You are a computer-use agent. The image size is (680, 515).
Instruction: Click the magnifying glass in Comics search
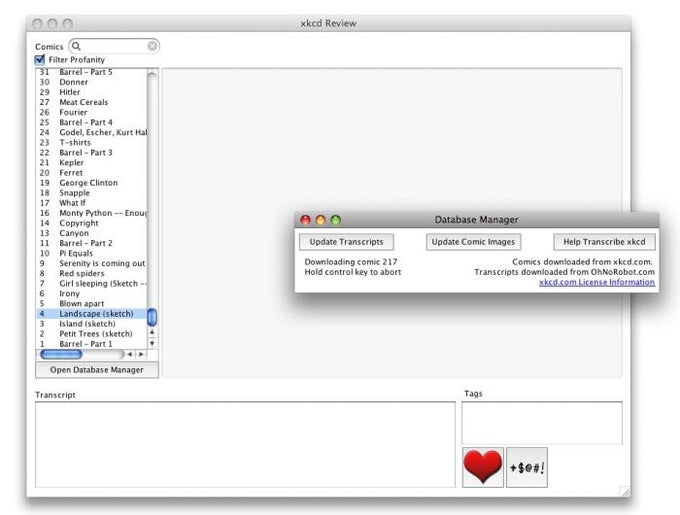pyautogui.click(x=76, y=46)
